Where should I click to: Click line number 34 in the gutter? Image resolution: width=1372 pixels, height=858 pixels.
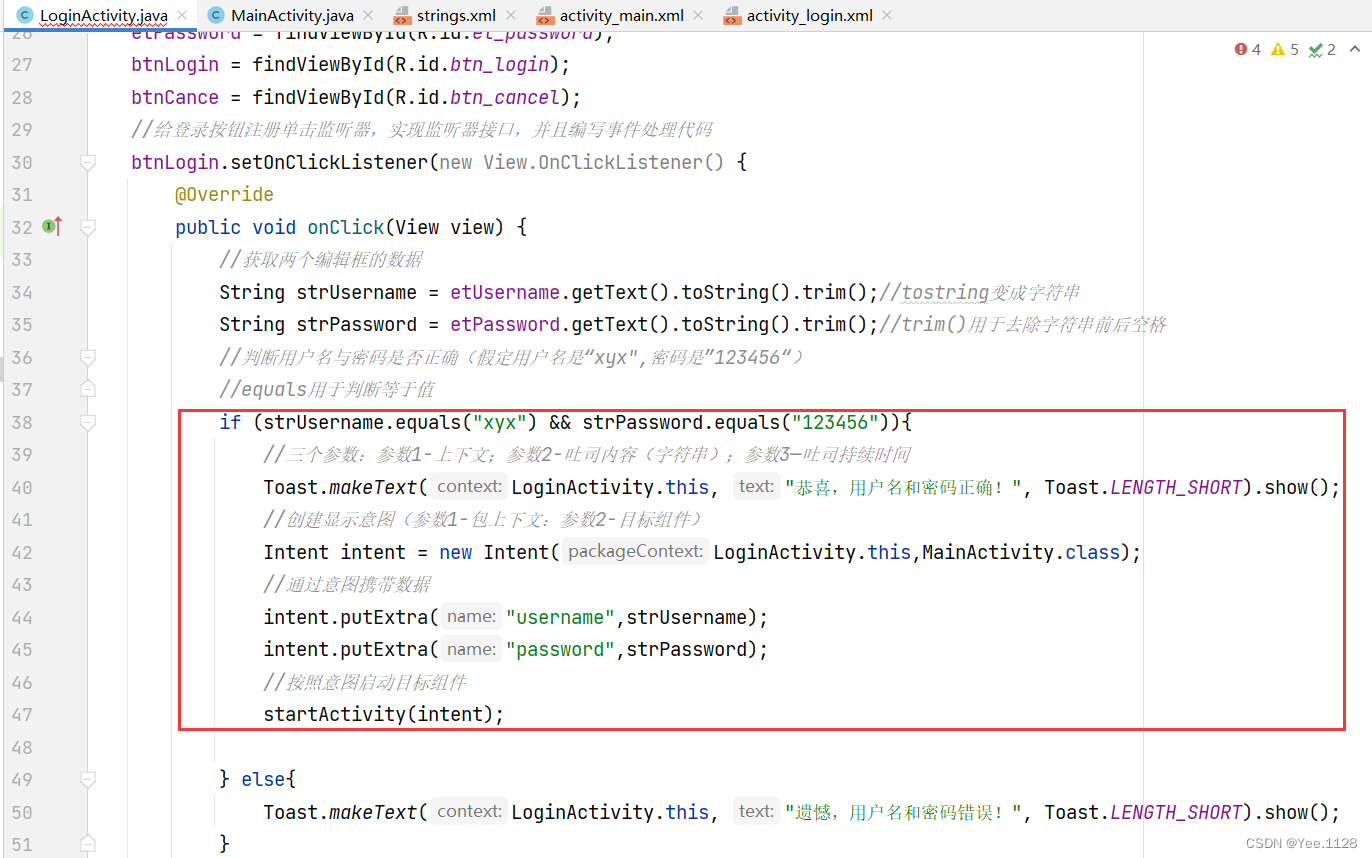coord(22,292)
